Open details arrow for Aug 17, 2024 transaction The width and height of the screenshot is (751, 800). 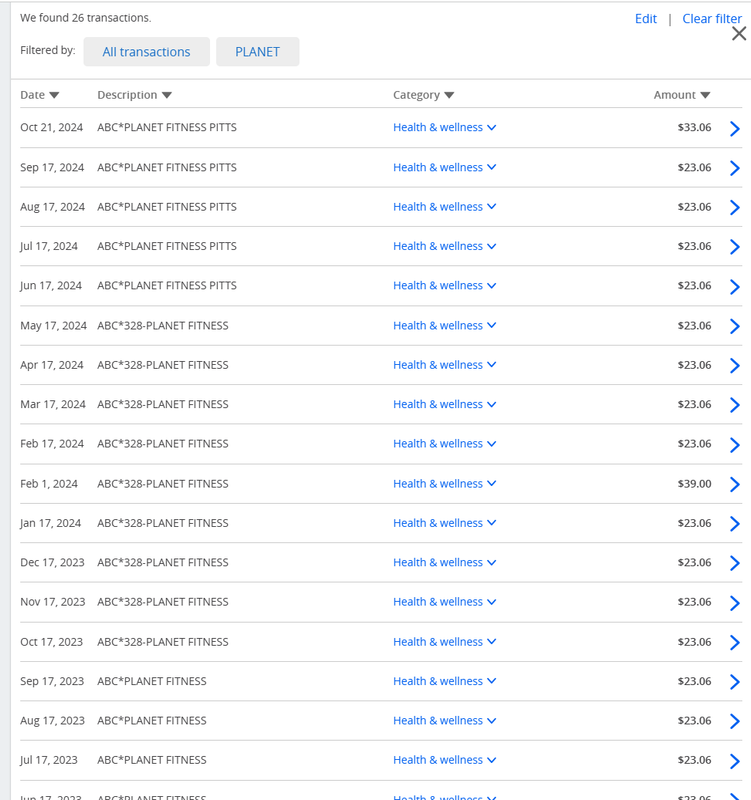tap(735, 207)
